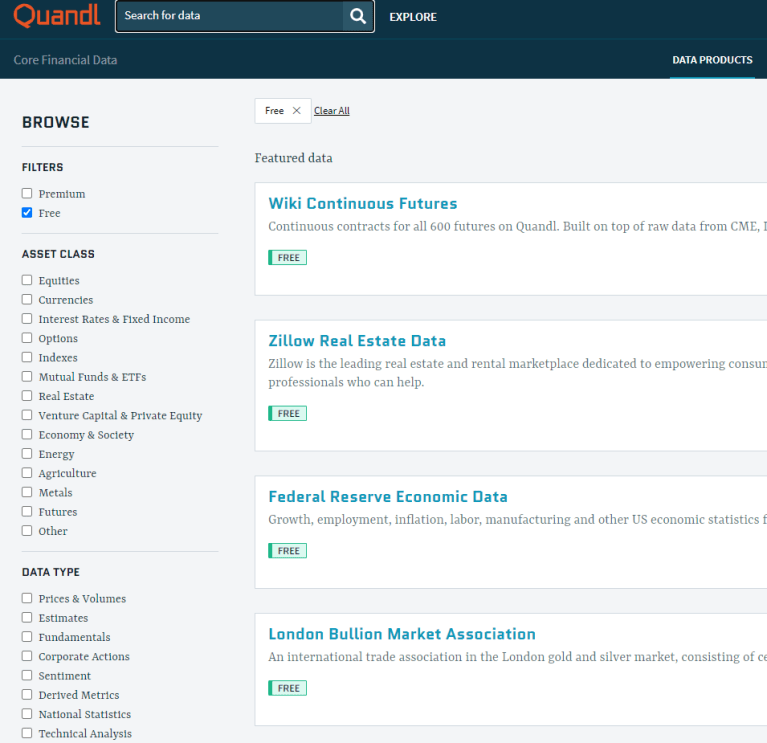This screenshot has height=743, width=767.
Task: Check Mutual Funds & ETFs
Action: [27, 377]
